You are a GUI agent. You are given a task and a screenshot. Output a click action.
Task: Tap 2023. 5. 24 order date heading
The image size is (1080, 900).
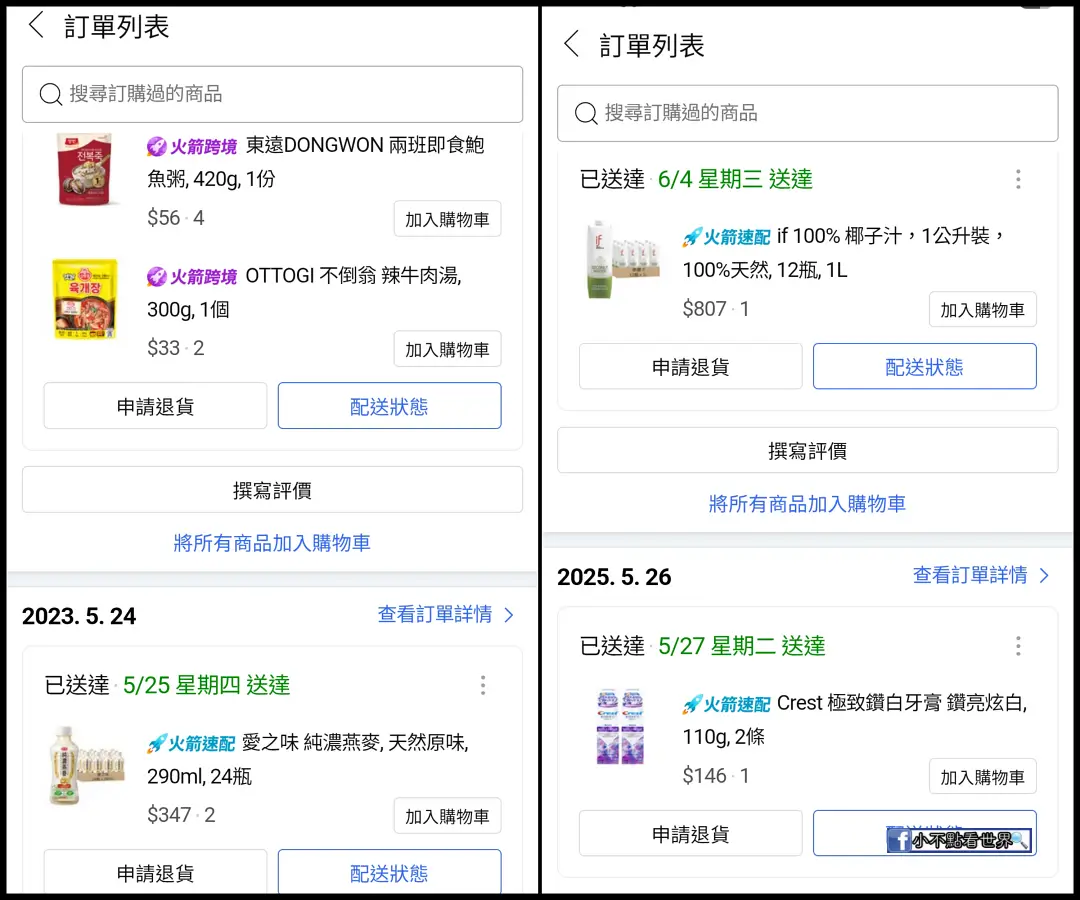(x=79, y=616)
